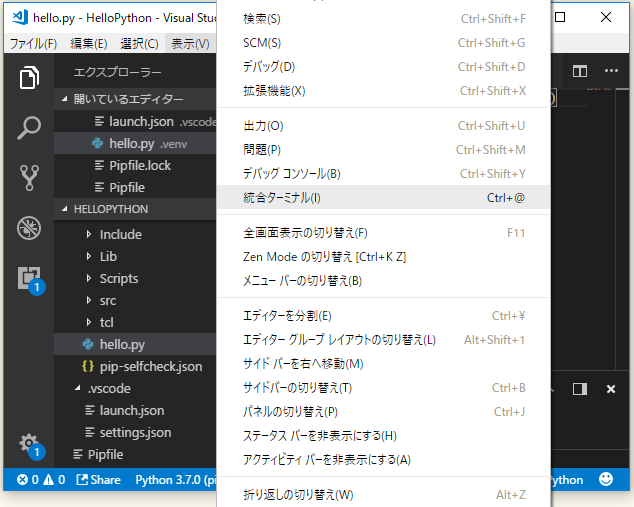Image resolution: width=634 pixels, height=507 pixels.
Task: Choose 統合ターミナル(I) menu entry
Action: pos(383,198)
